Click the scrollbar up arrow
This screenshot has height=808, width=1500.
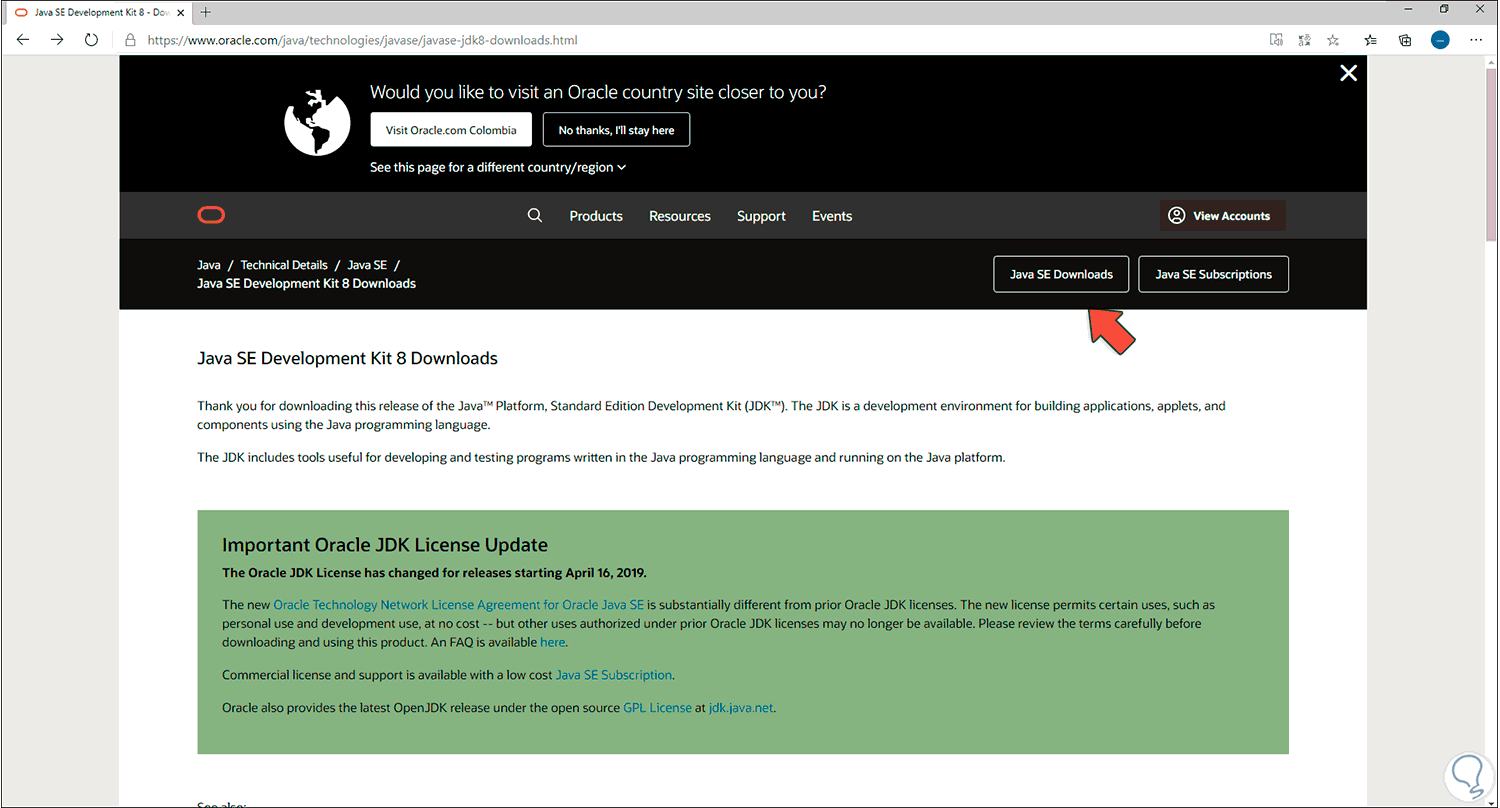pyautogui.click(x=1491, y=62)
